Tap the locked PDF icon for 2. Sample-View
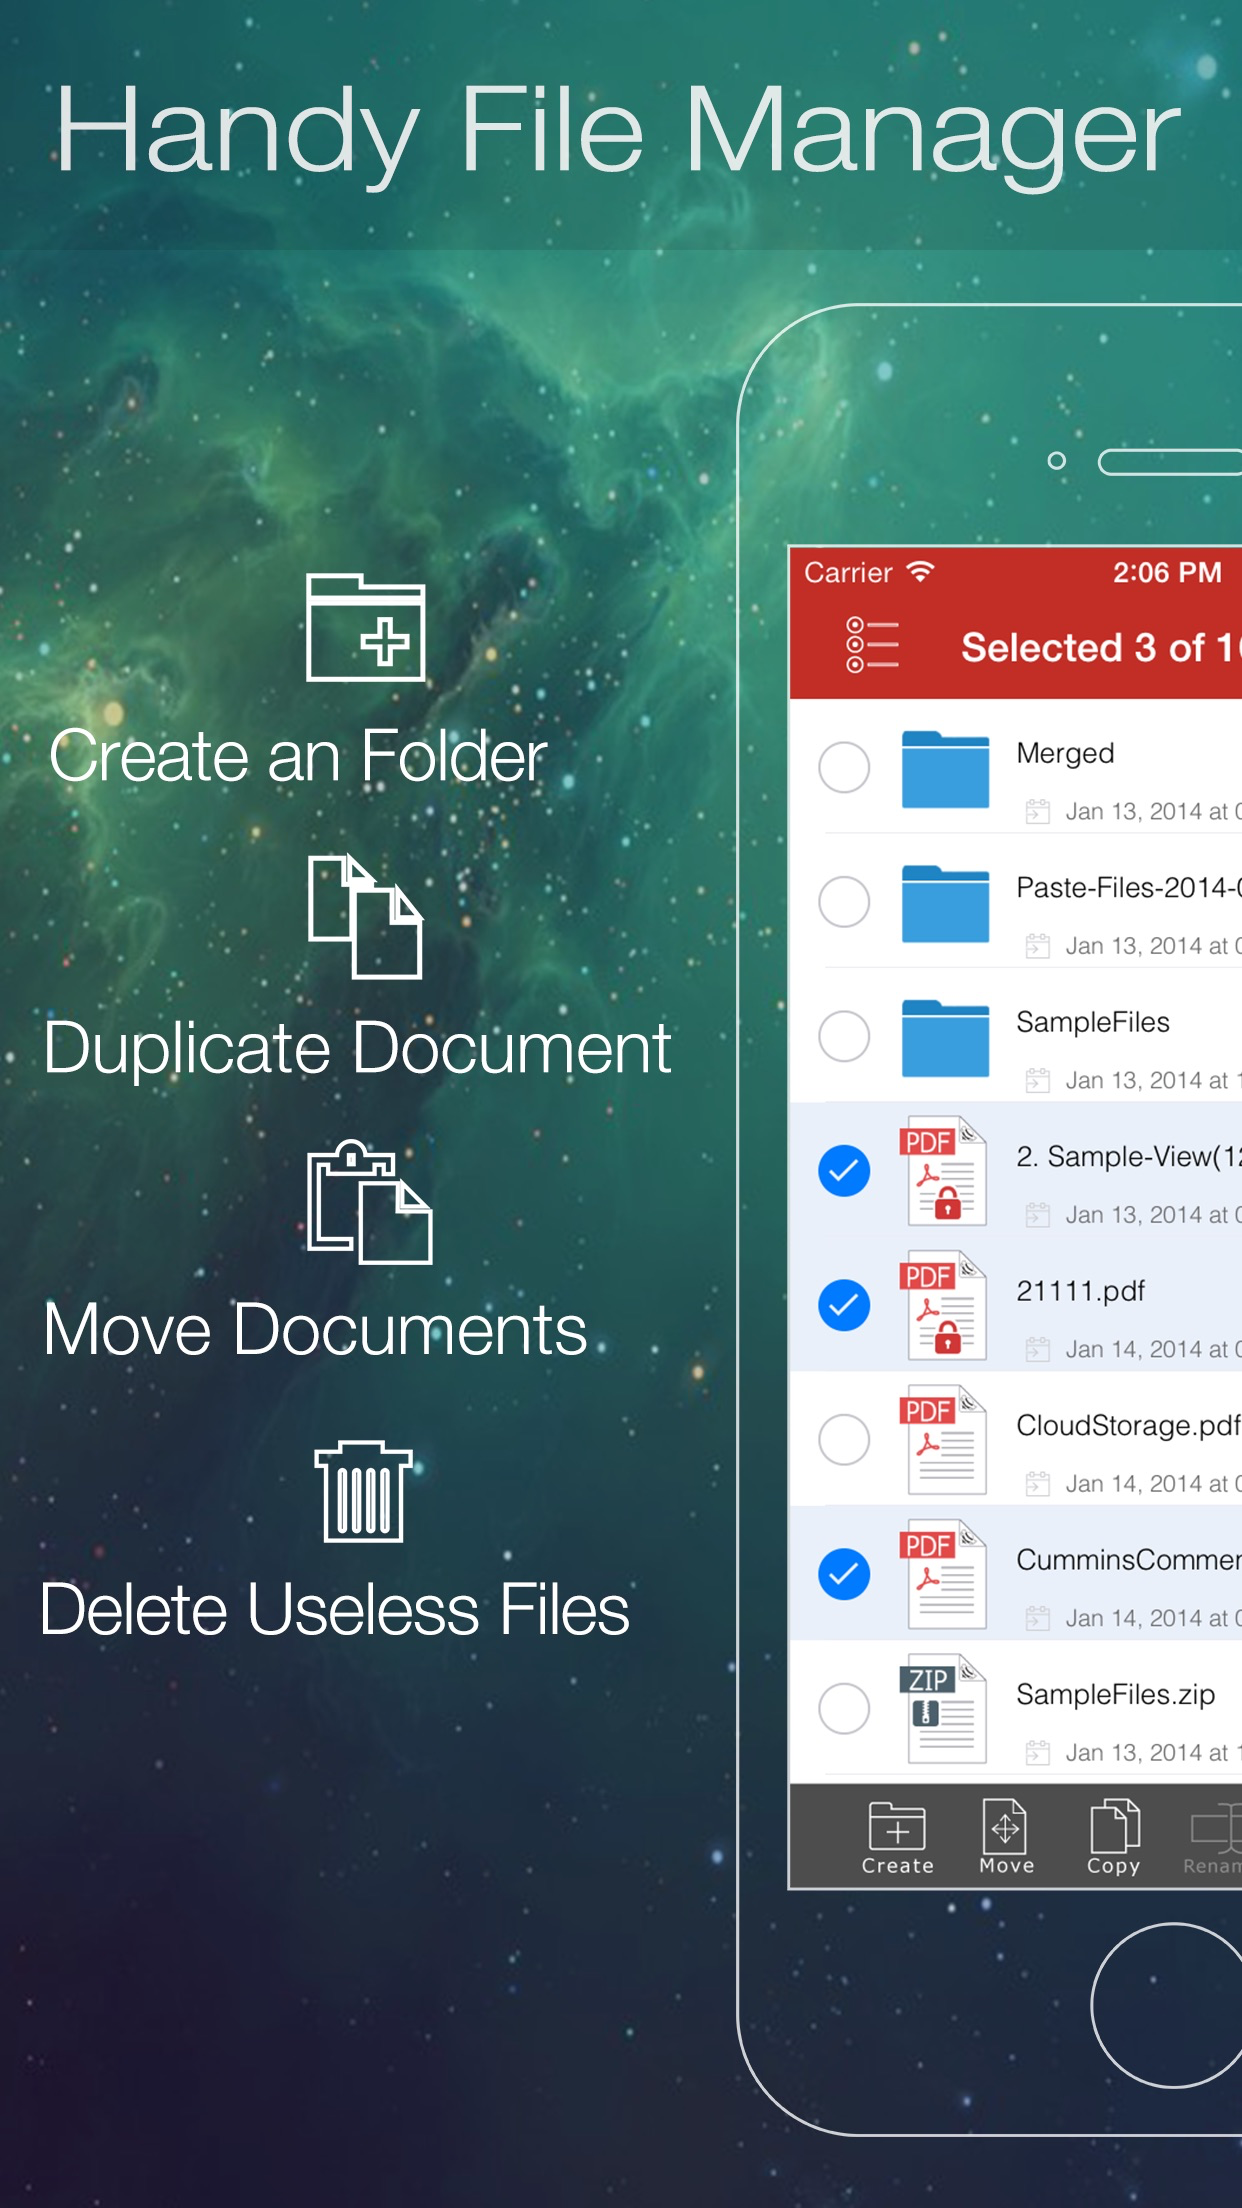Viewport: 1242px width, 2208px height. (x=943, y=1171)
